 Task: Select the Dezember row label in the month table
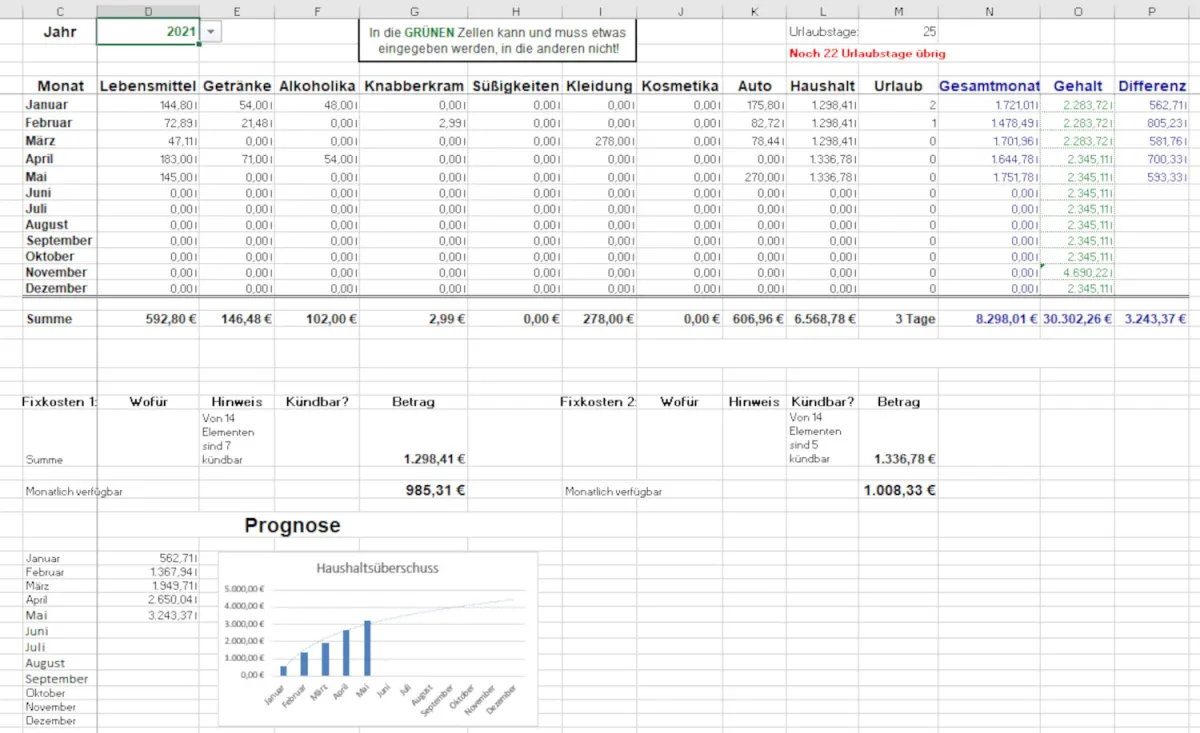[x=61, y=289]
